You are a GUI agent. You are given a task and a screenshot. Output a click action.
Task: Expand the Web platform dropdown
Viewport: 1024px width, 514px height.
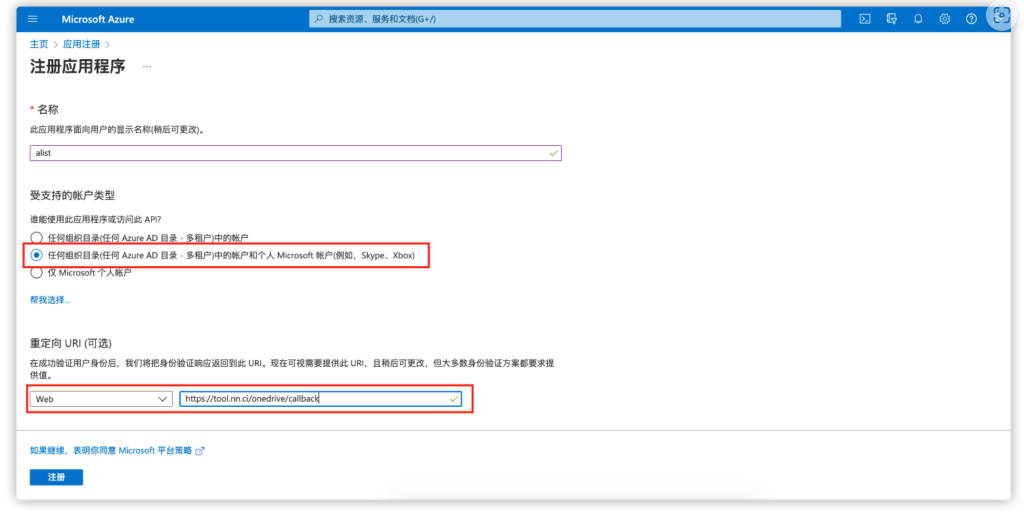(x=101, y=399)
